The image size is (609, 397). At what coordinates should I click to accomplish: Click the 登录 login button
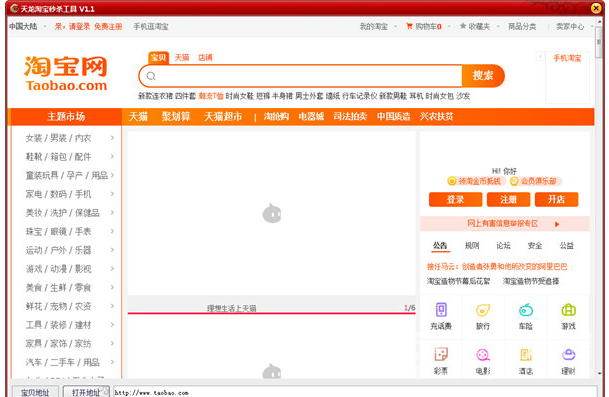[455, 200]
